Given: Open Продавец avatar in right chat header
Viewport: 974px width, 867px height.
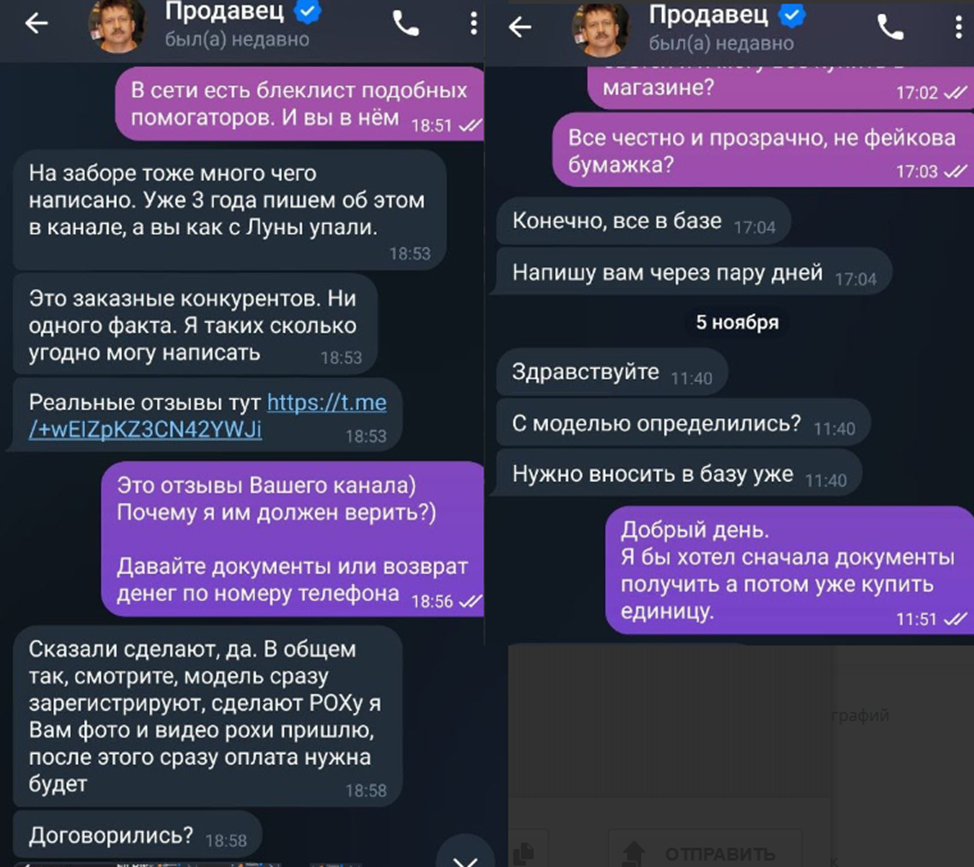Looking at the screenshot, I should point(601,29).
